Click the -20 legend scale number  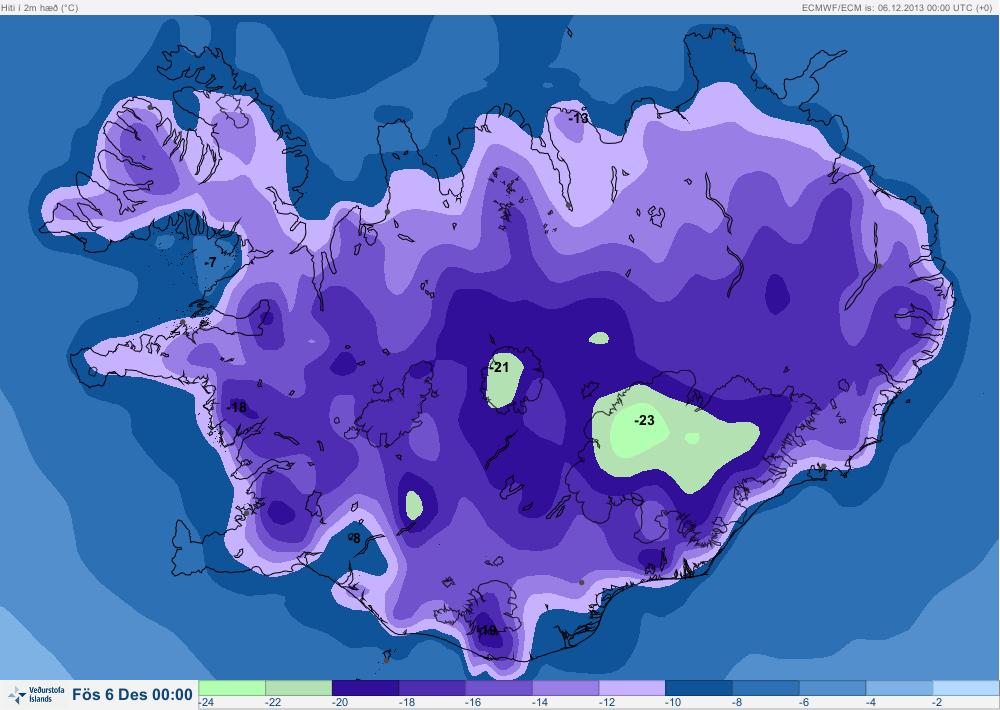pos(339,702)
